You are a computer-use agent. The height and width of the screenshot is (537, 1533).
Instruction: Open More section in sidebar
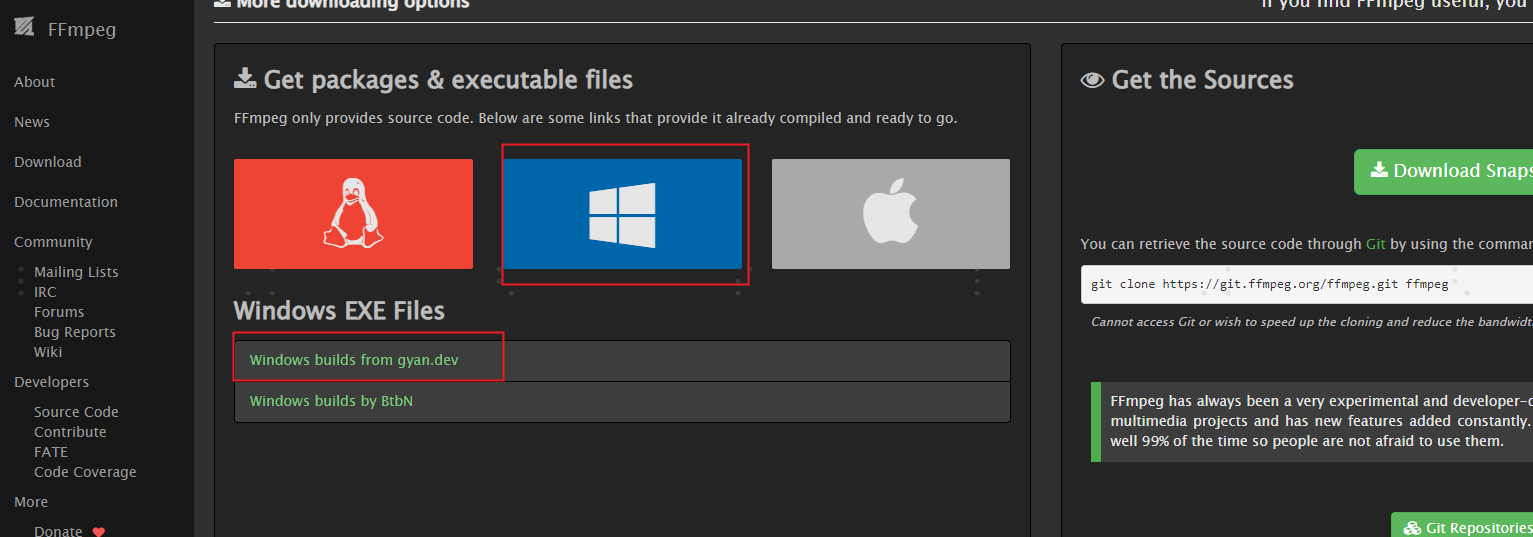click(x=31, y=502)
